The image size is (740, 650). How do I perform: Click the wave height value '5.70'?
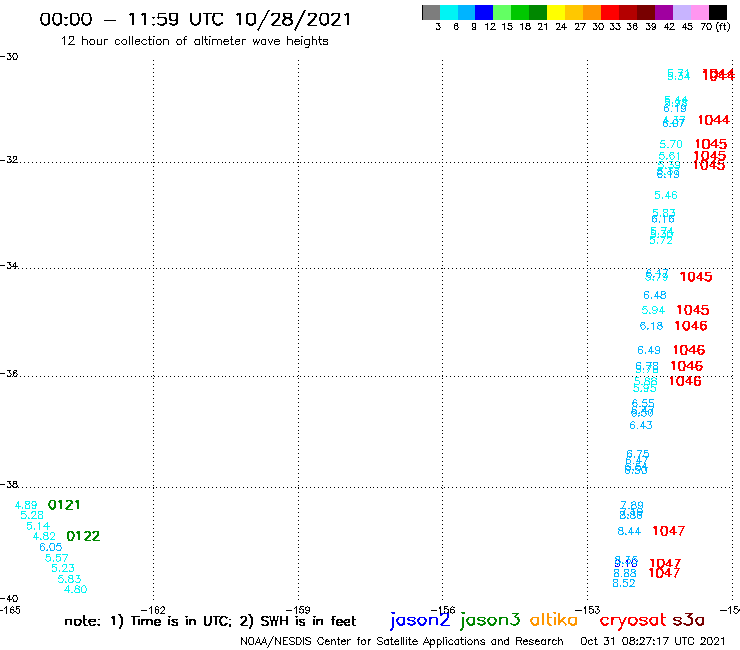671,144
